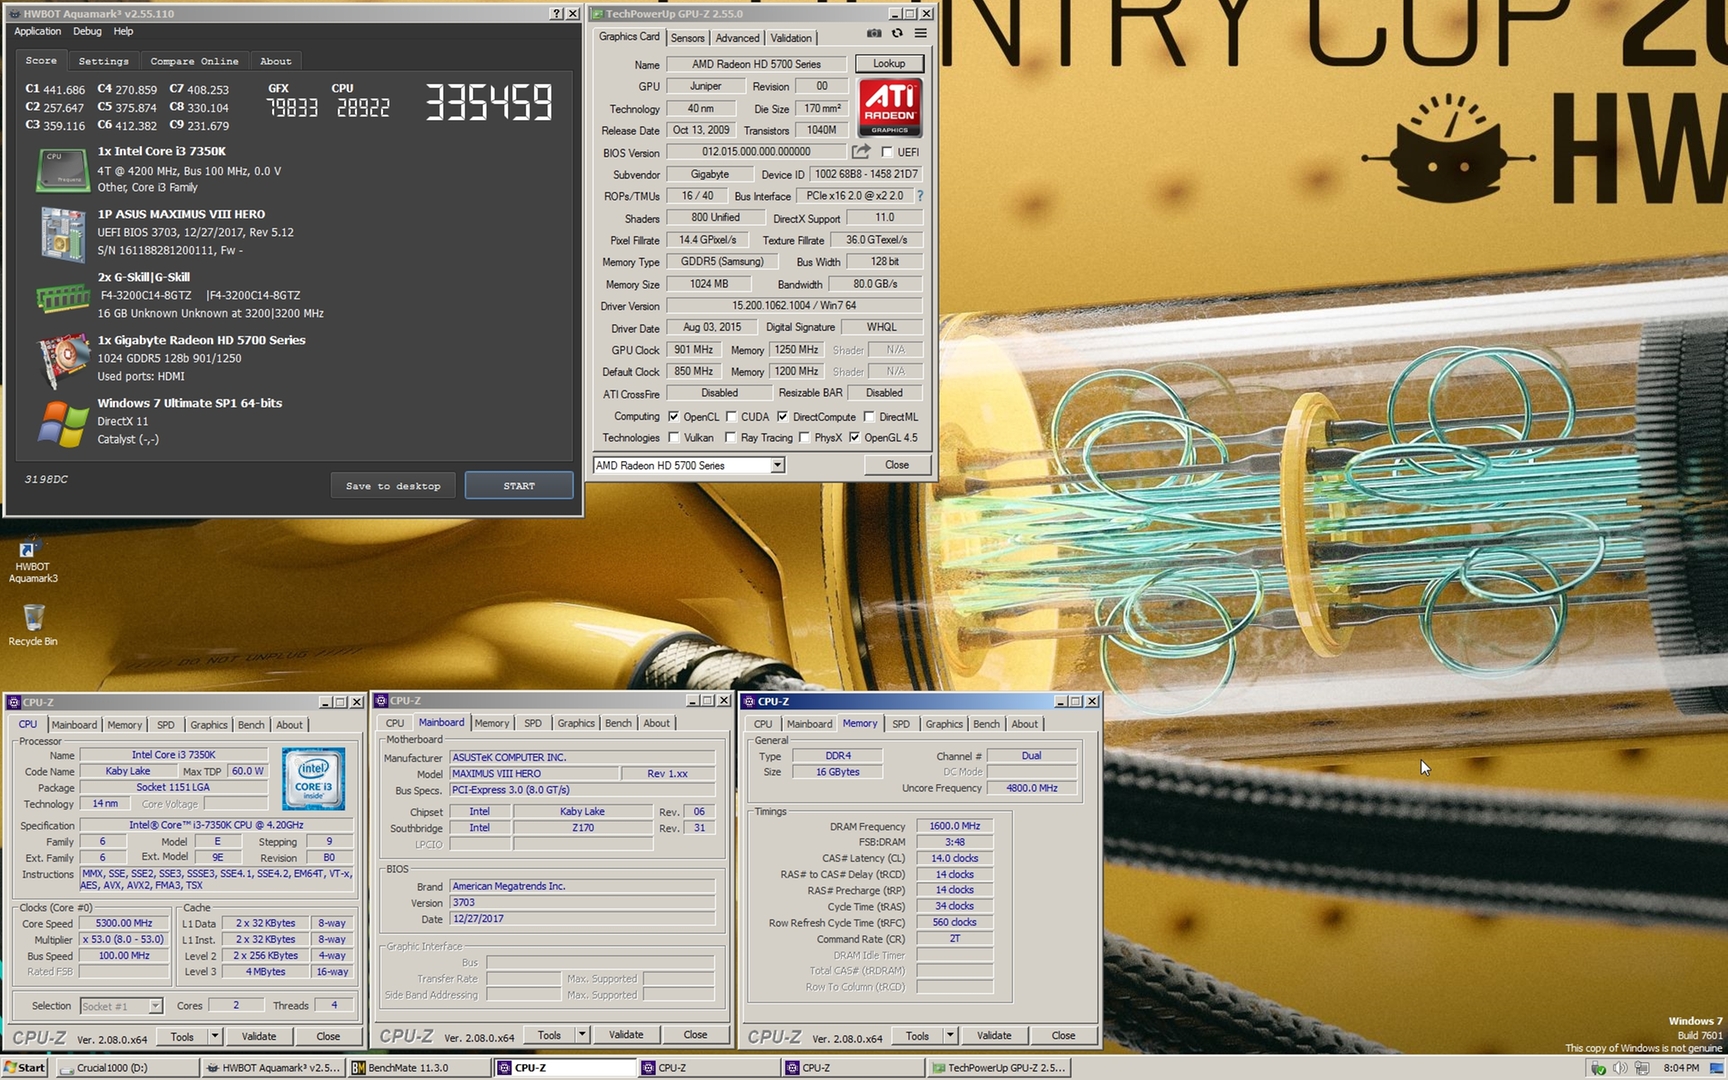Click Tools button in CPU-Z CPU window
Screen dimensions: 1728x1080
click(182, 1036)
